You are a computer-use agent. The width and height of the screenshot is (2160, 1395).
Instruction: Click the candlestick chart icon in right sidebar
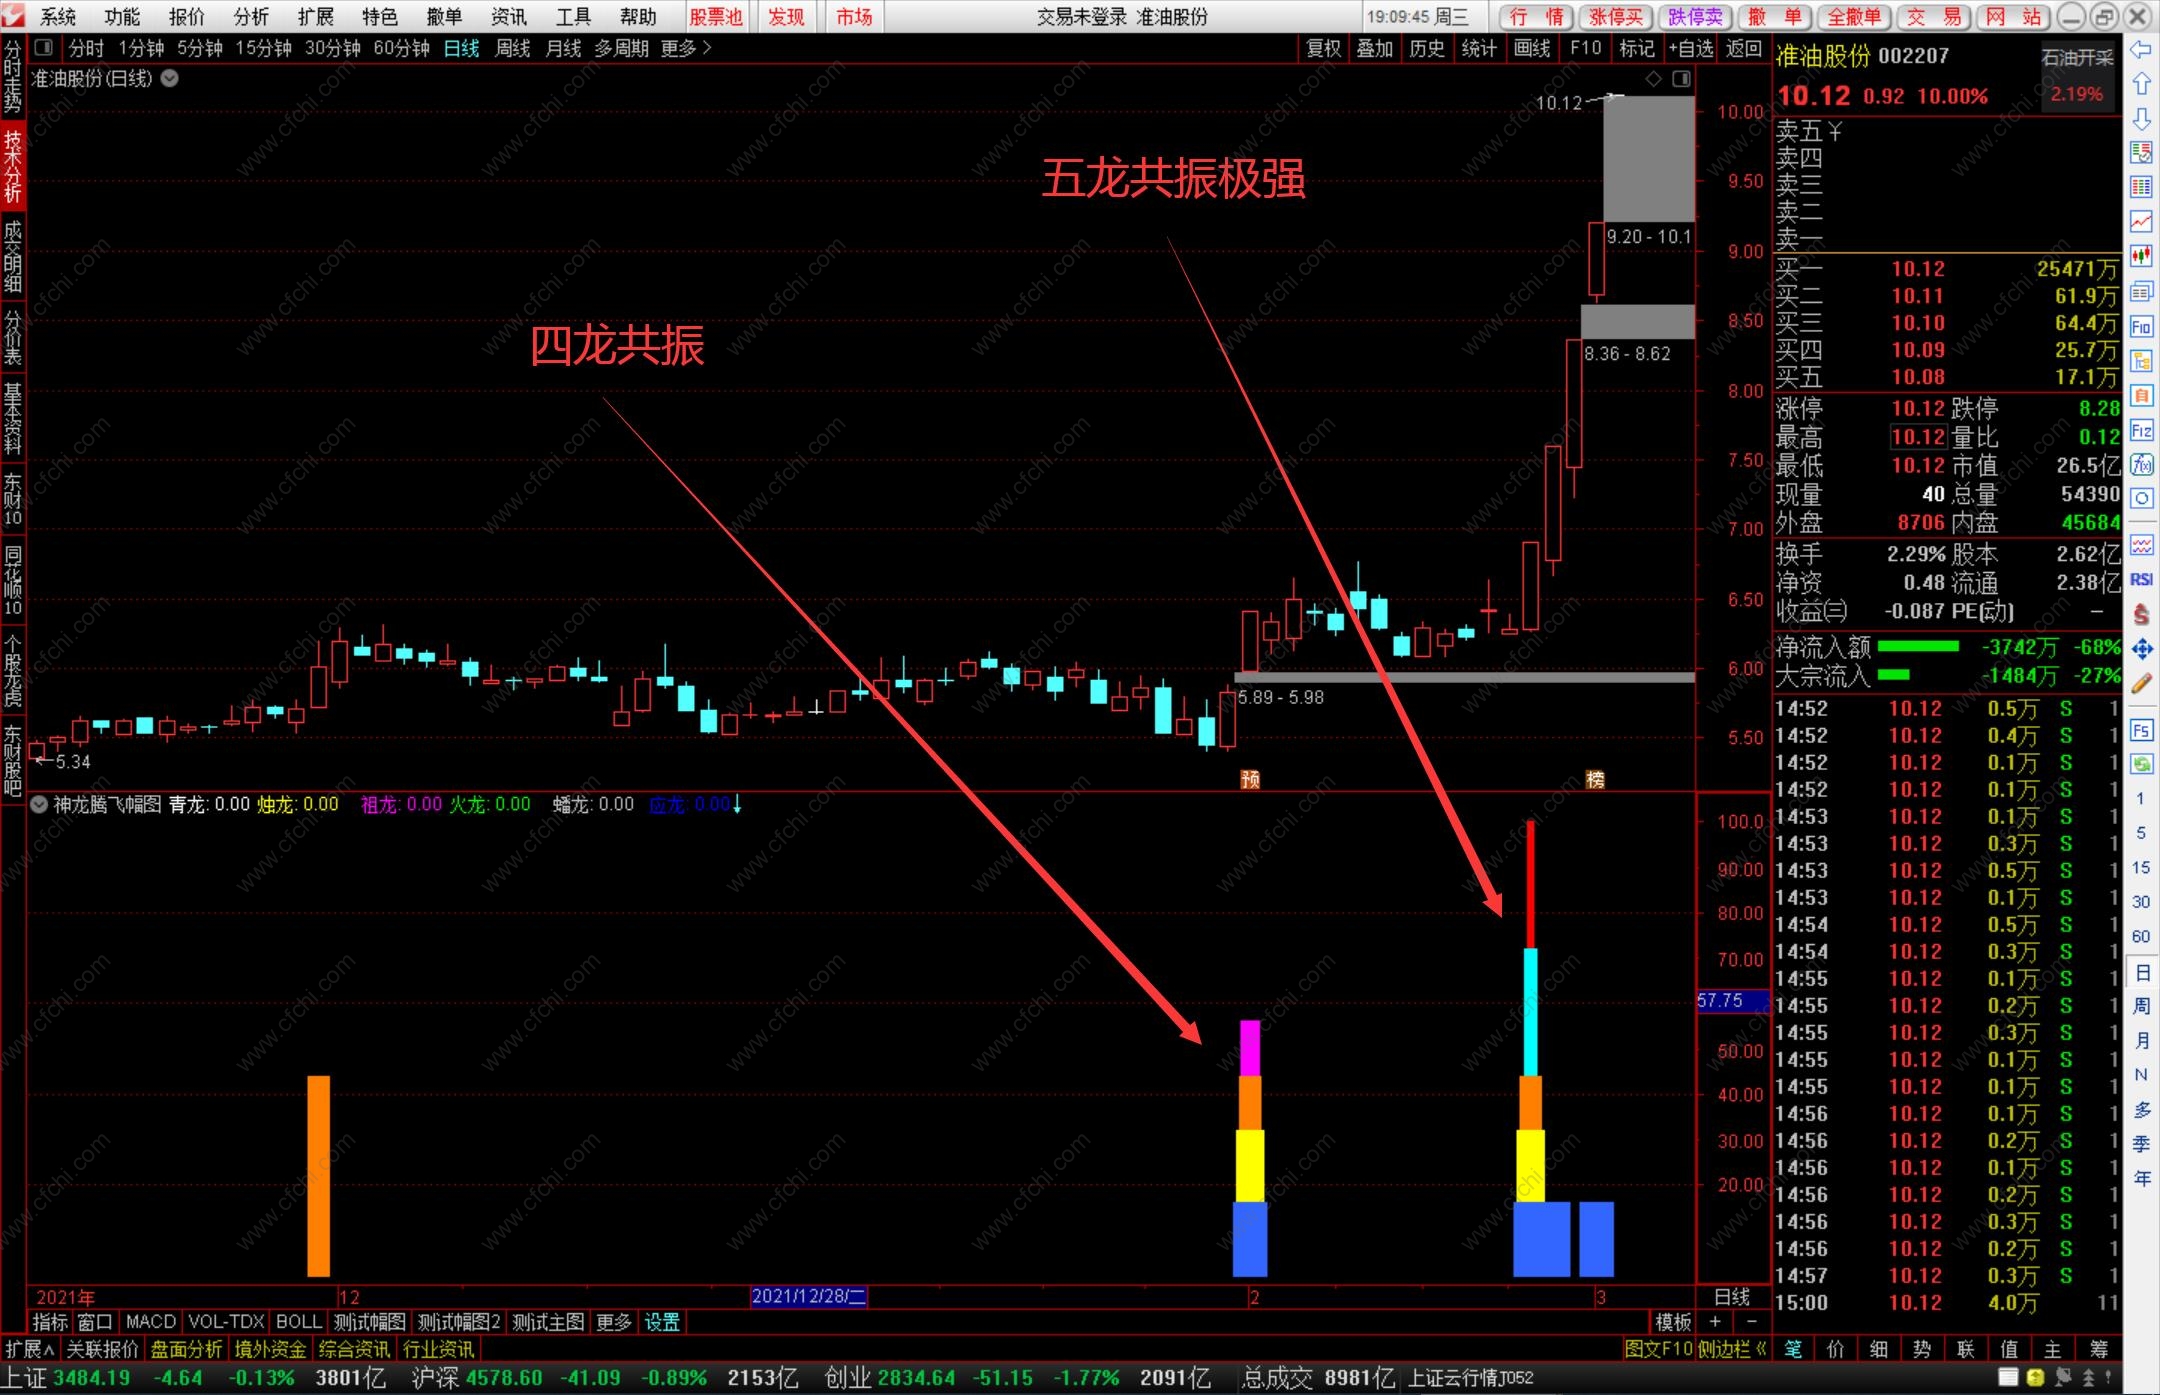2141,257
